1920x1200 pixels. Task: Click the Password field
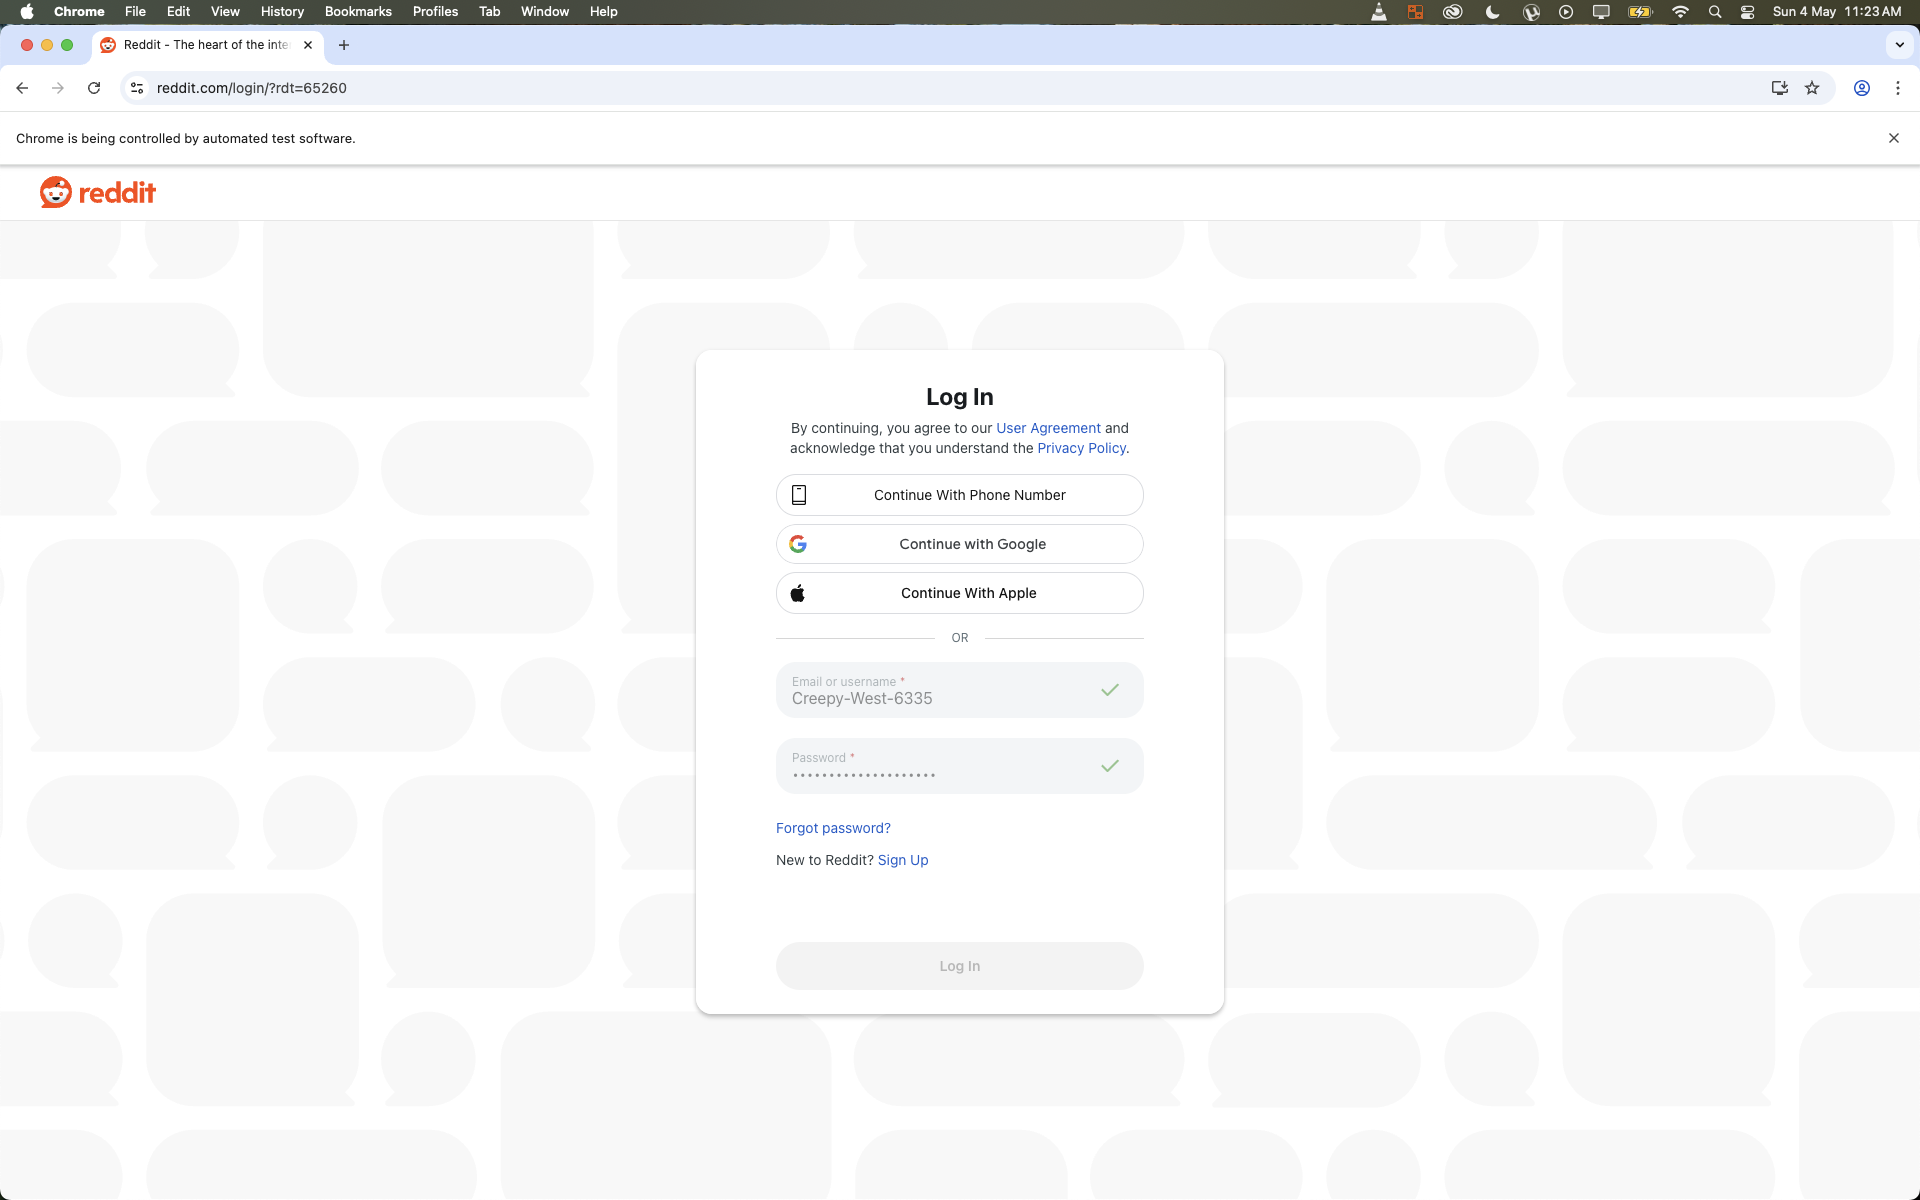tap(960, 766)
